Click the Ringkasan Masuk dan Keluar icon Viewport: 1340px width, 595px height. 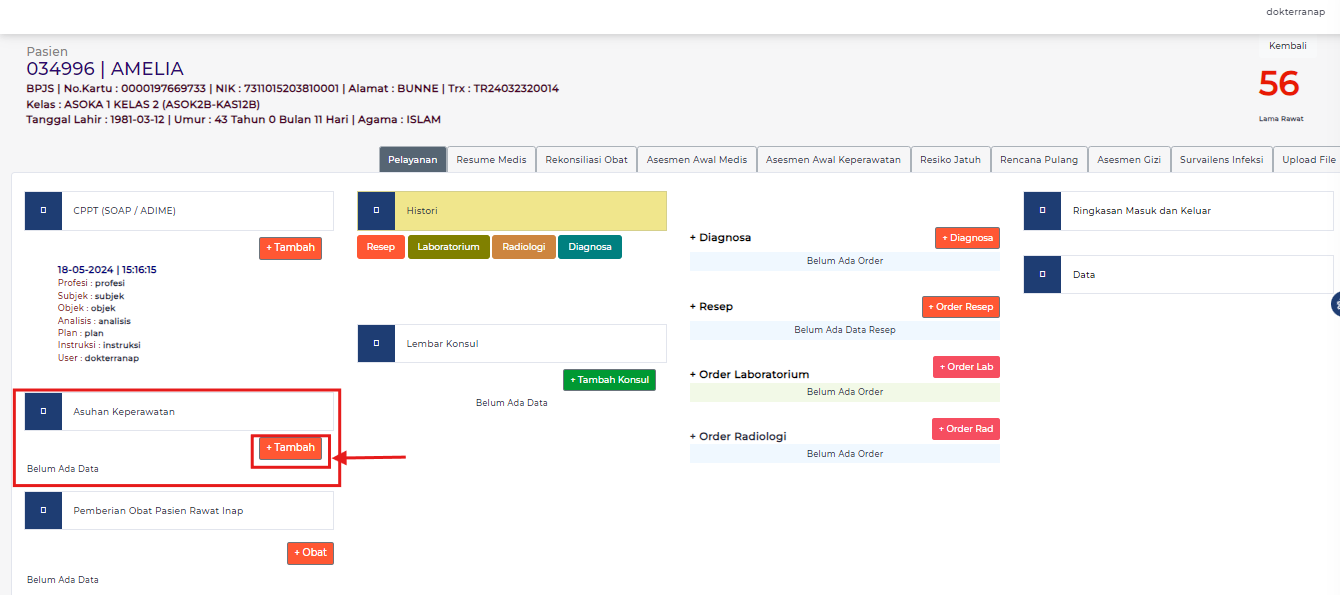coord(1043,211)
